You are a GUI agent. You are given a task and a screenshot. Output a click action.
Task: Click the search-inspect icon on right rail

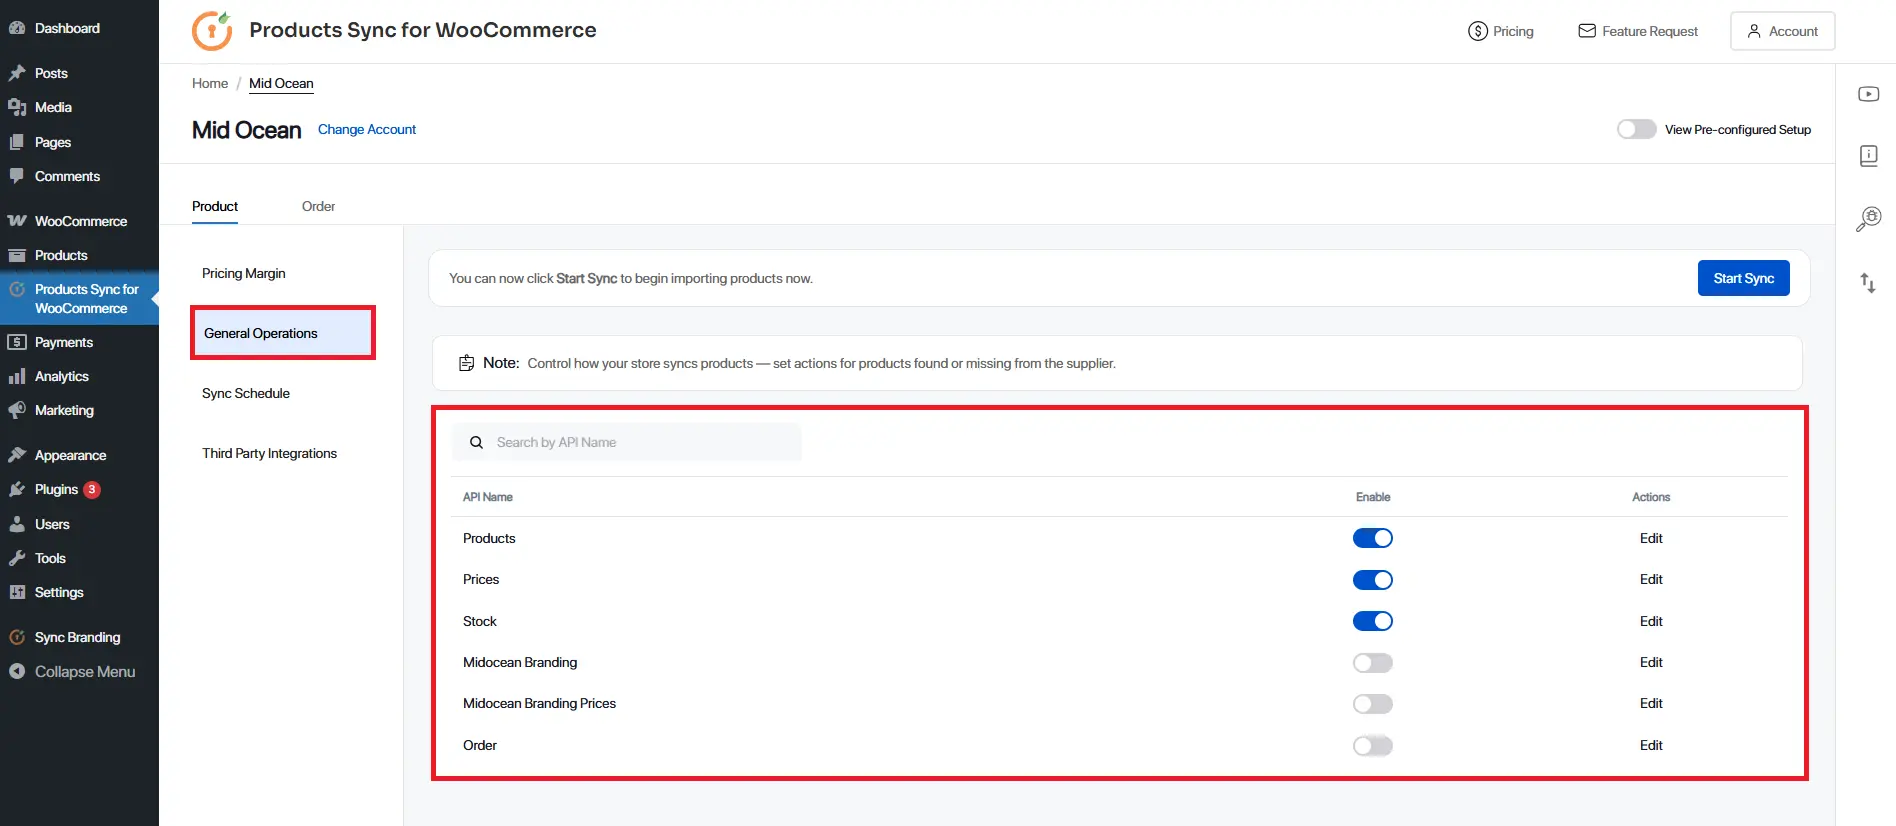click(x=1868, y=218)
